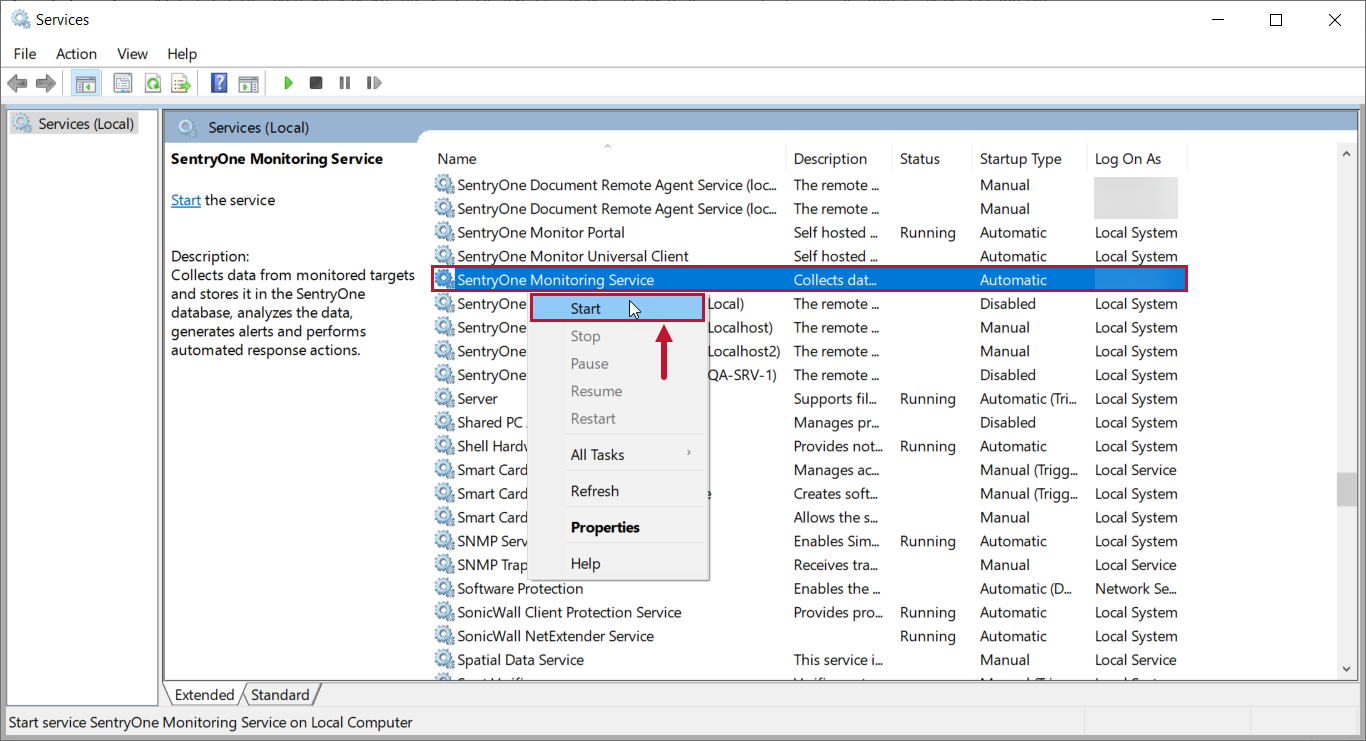Image resolution: width=1366 pixels, height=741 pixels.
Task: Select Refresh from the context menu
Action: pos(594,490)
